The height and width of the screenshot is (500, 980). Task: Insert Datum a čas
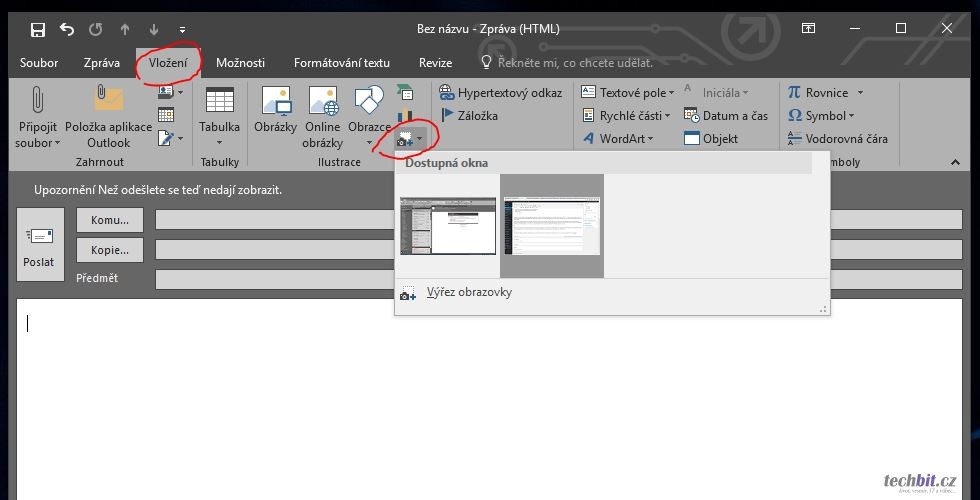pyautogui.click(x=726, y=116)
